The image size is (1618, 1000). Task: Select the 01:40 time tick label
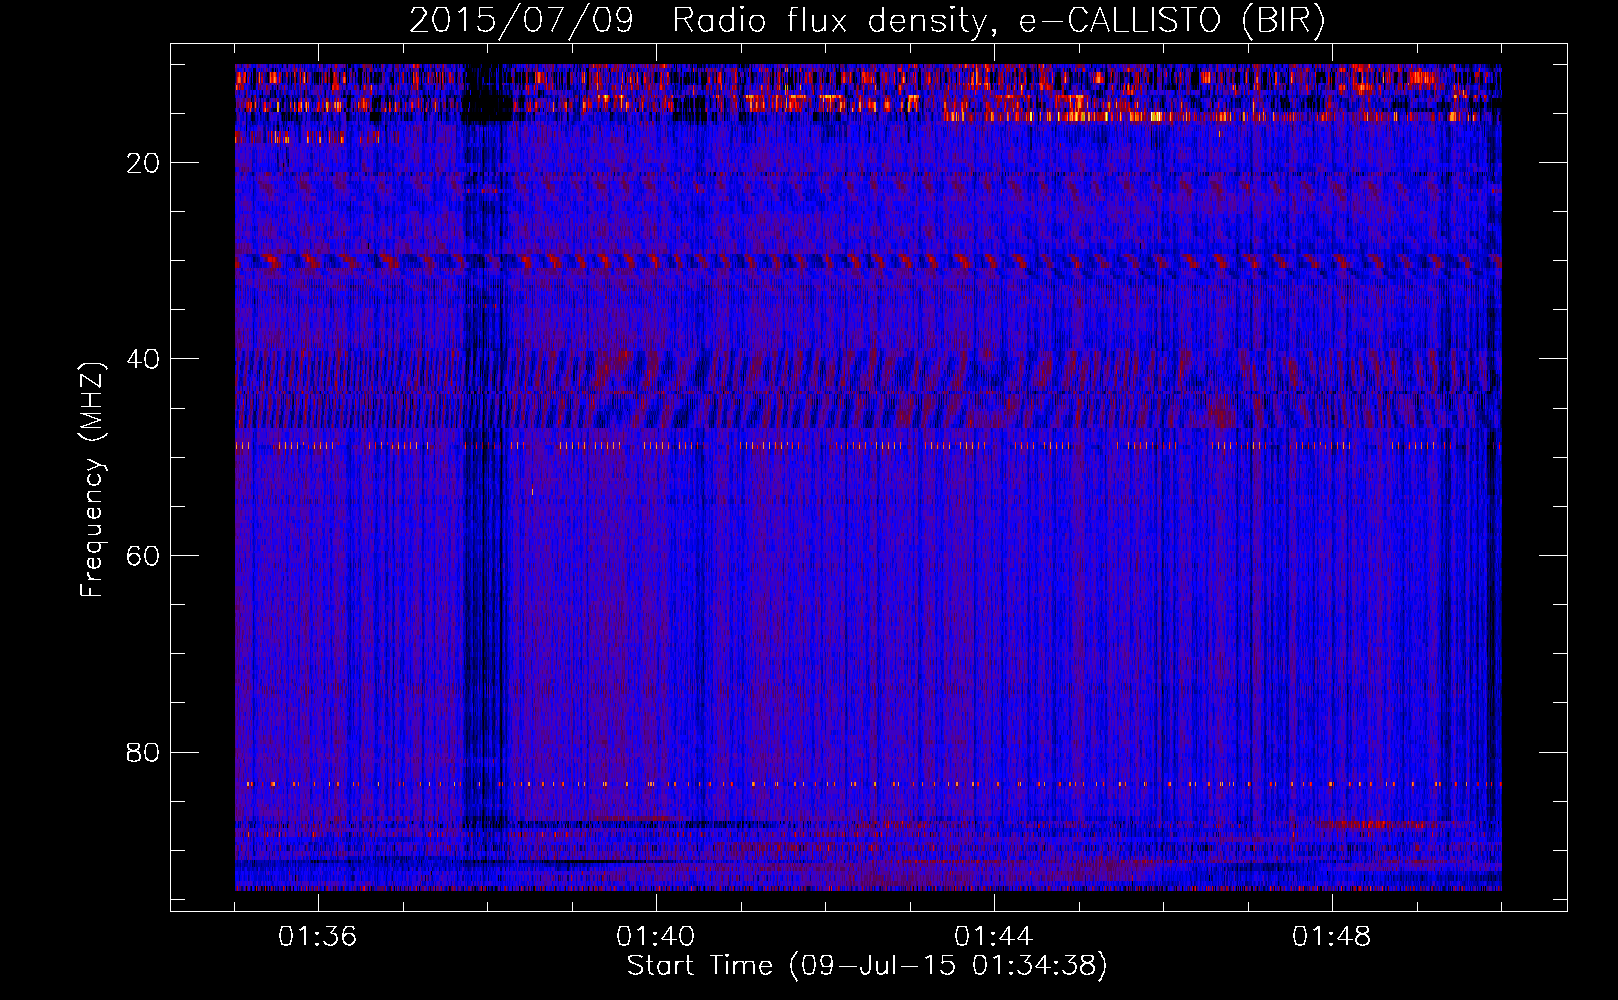(x=655, y=937)
